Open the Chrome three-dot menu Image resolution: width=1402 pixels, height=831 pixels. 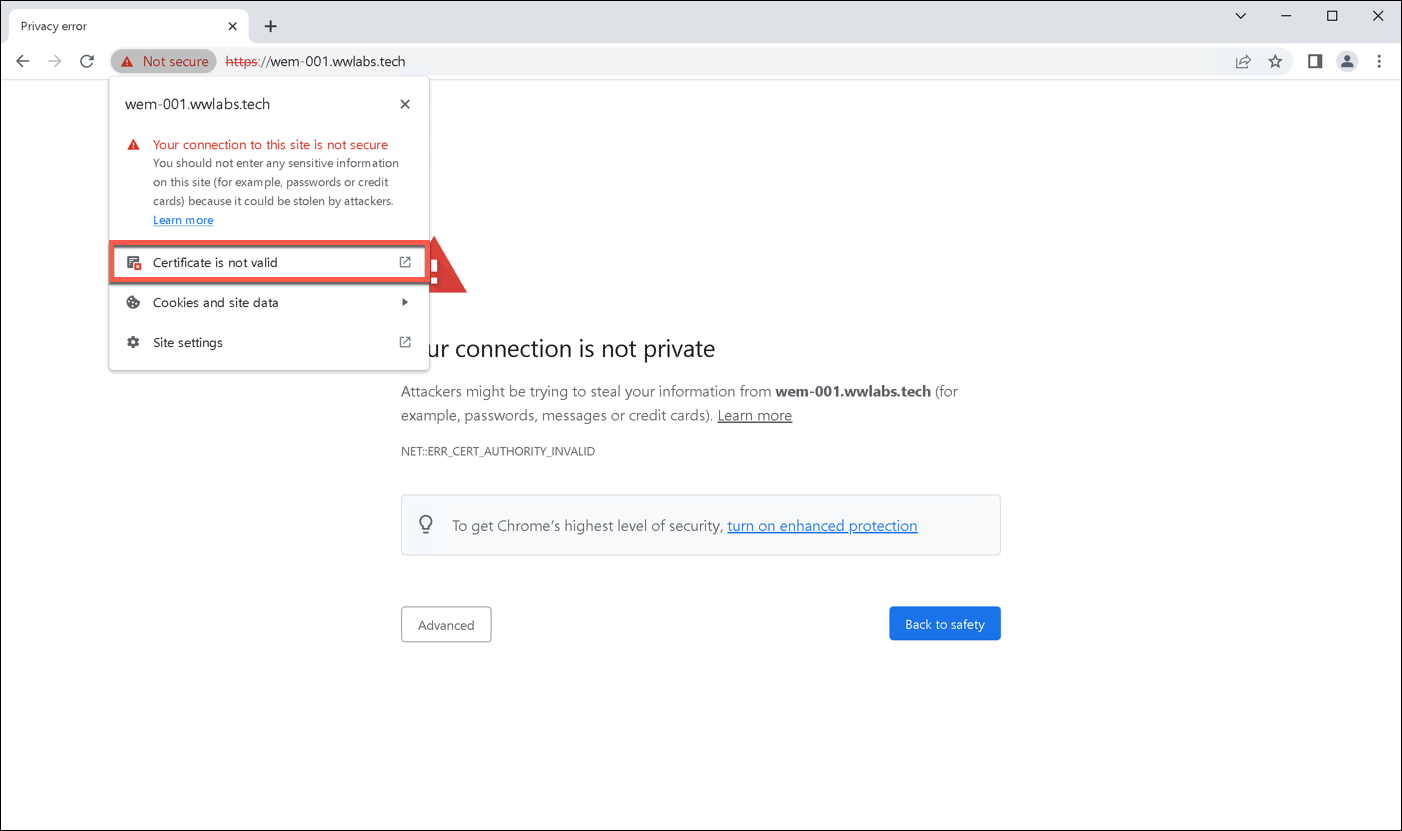click(x=1379, y=61)
